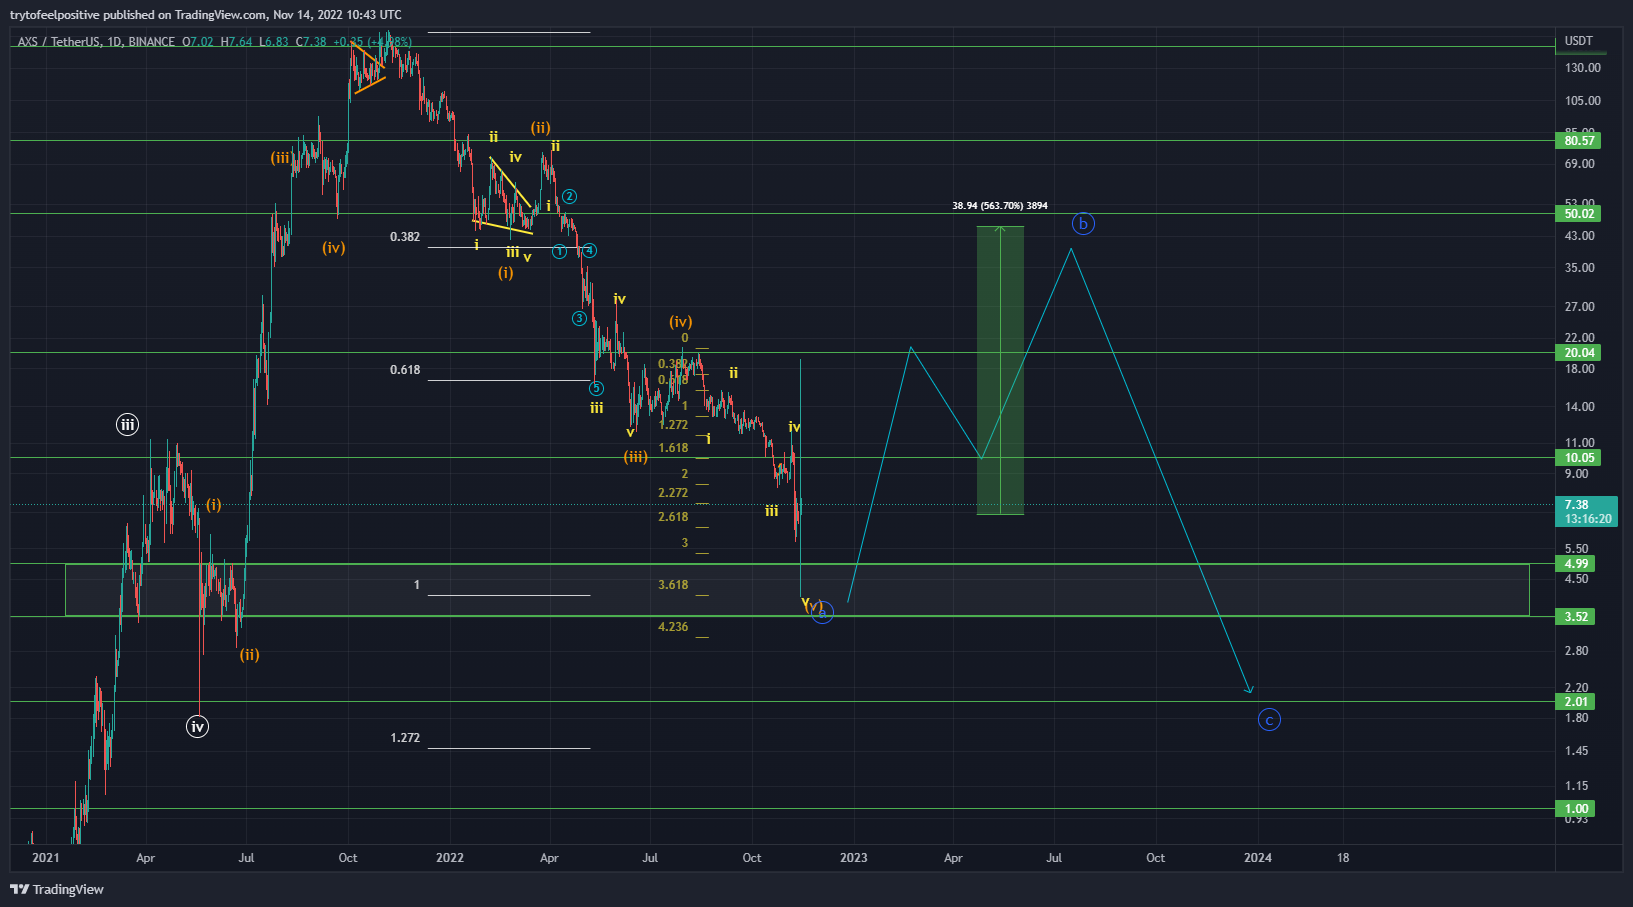Click the USDT currency label
1633x907 pixels.
(x=1579, y=41)
